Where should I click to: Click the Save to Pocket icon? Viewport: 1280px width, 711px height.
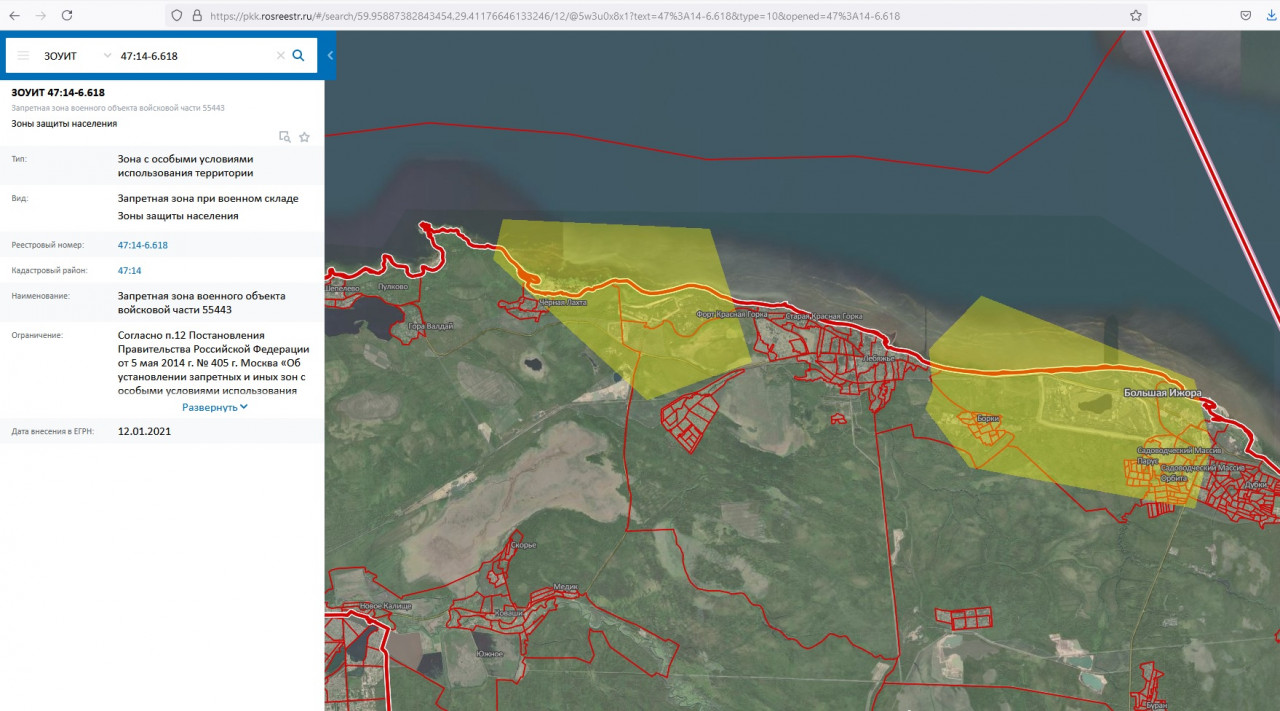(x=1246, y=16)
